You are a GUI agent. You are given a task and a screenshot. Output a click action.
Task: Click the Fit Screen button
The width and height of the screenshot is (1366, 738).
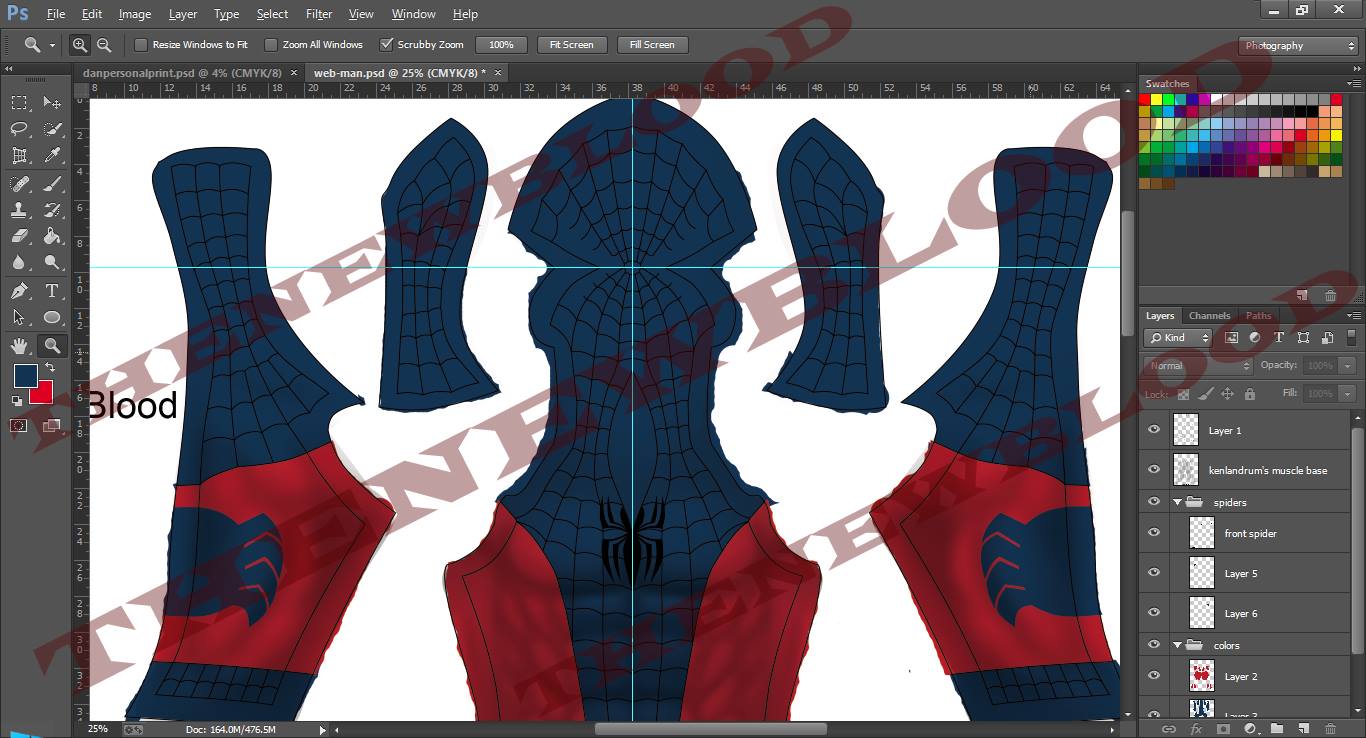pos(572,45)
